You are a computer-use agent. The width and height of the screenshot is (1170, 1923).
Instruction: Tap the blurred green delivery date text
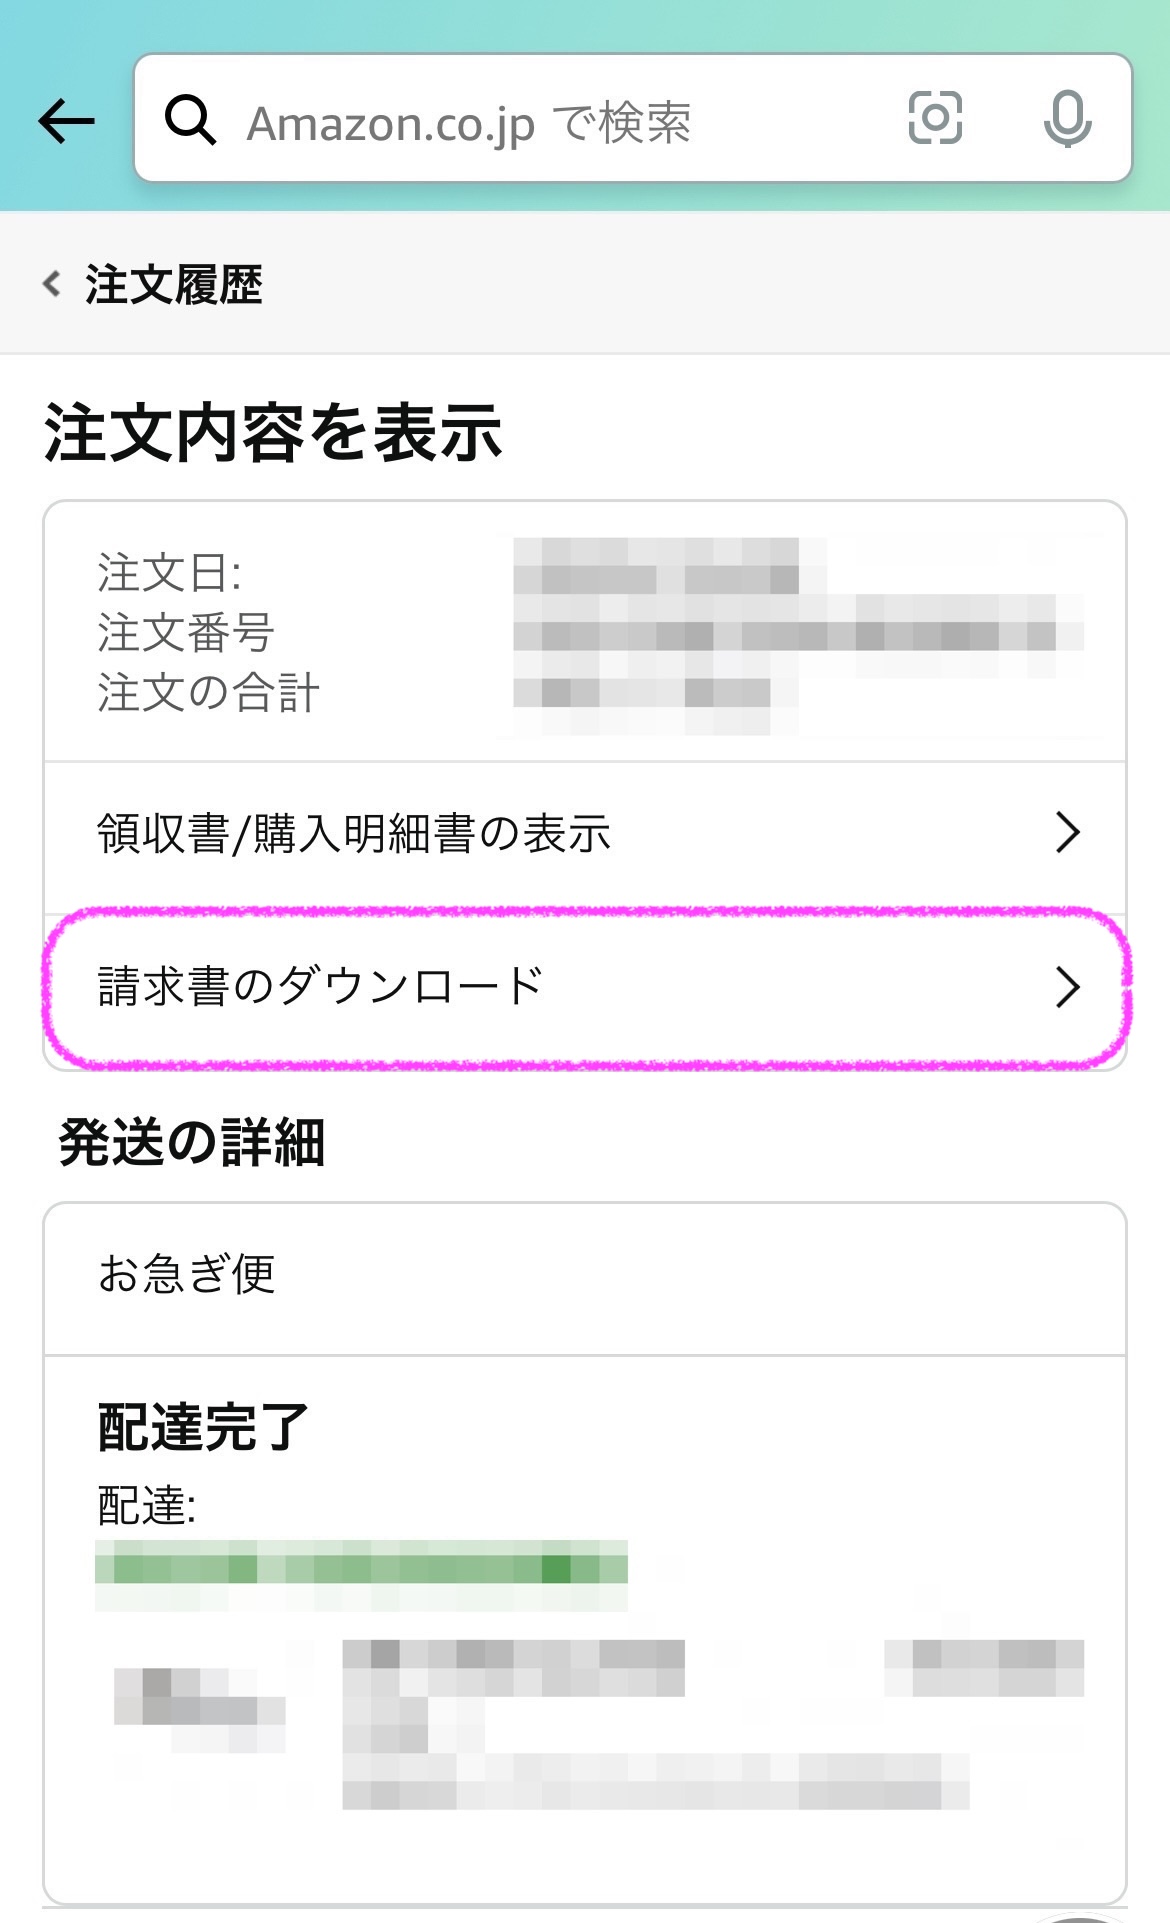[x=360, y=1565]
